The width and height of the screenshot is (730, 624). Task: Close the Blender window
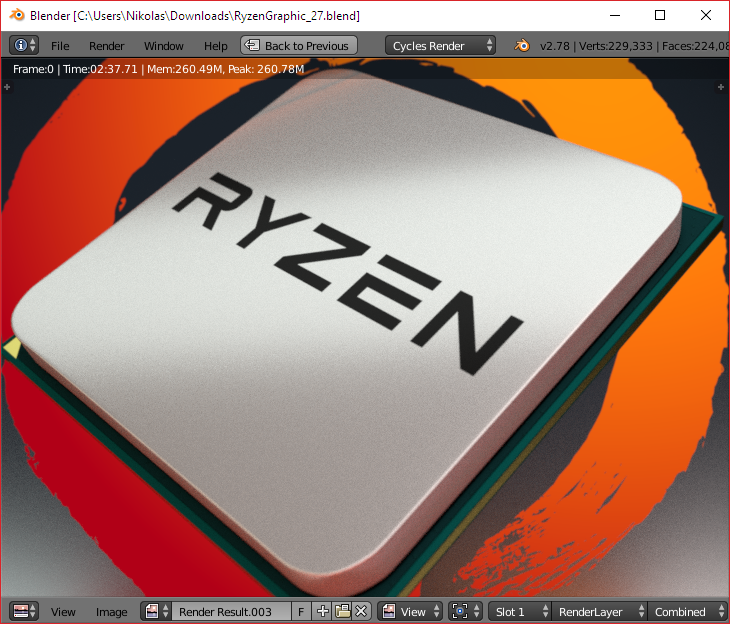[706, 15]
